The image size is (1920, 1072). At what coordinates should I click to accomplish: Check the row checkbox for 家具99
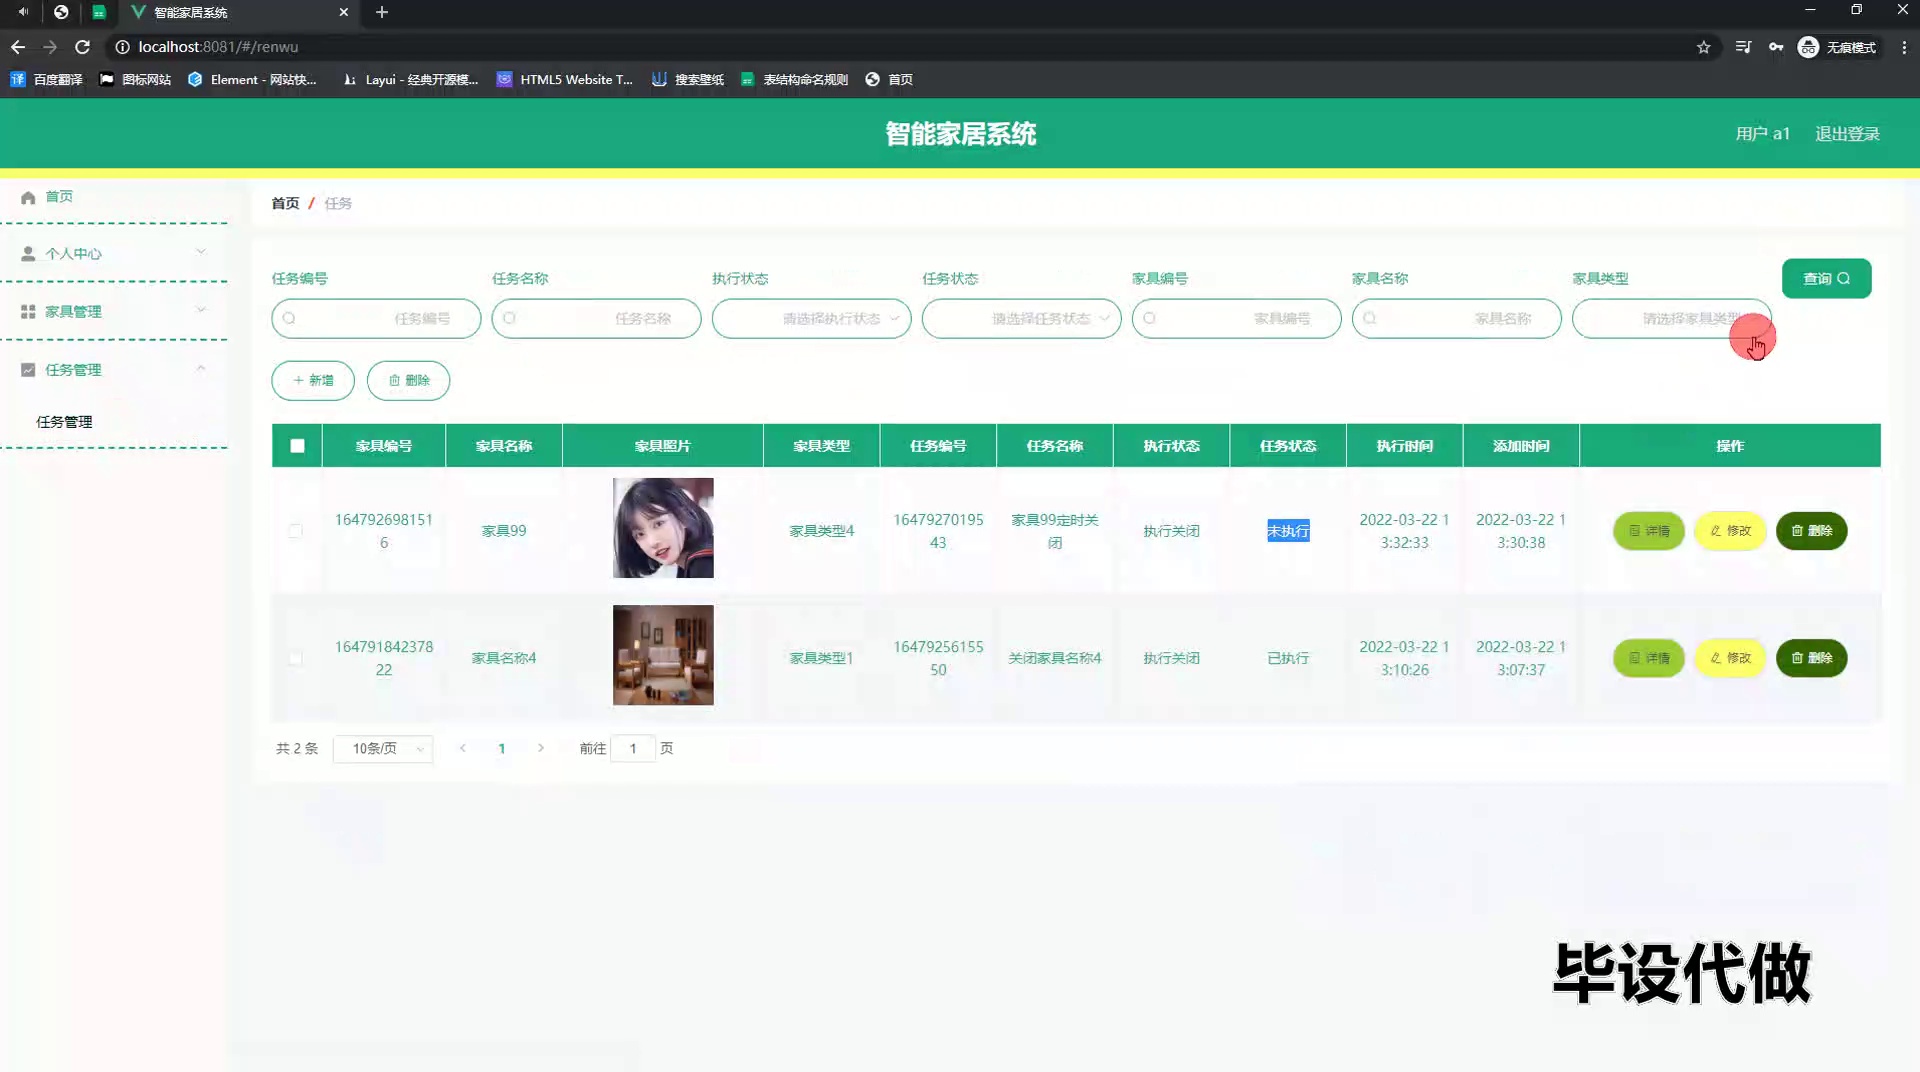point(295,531)
